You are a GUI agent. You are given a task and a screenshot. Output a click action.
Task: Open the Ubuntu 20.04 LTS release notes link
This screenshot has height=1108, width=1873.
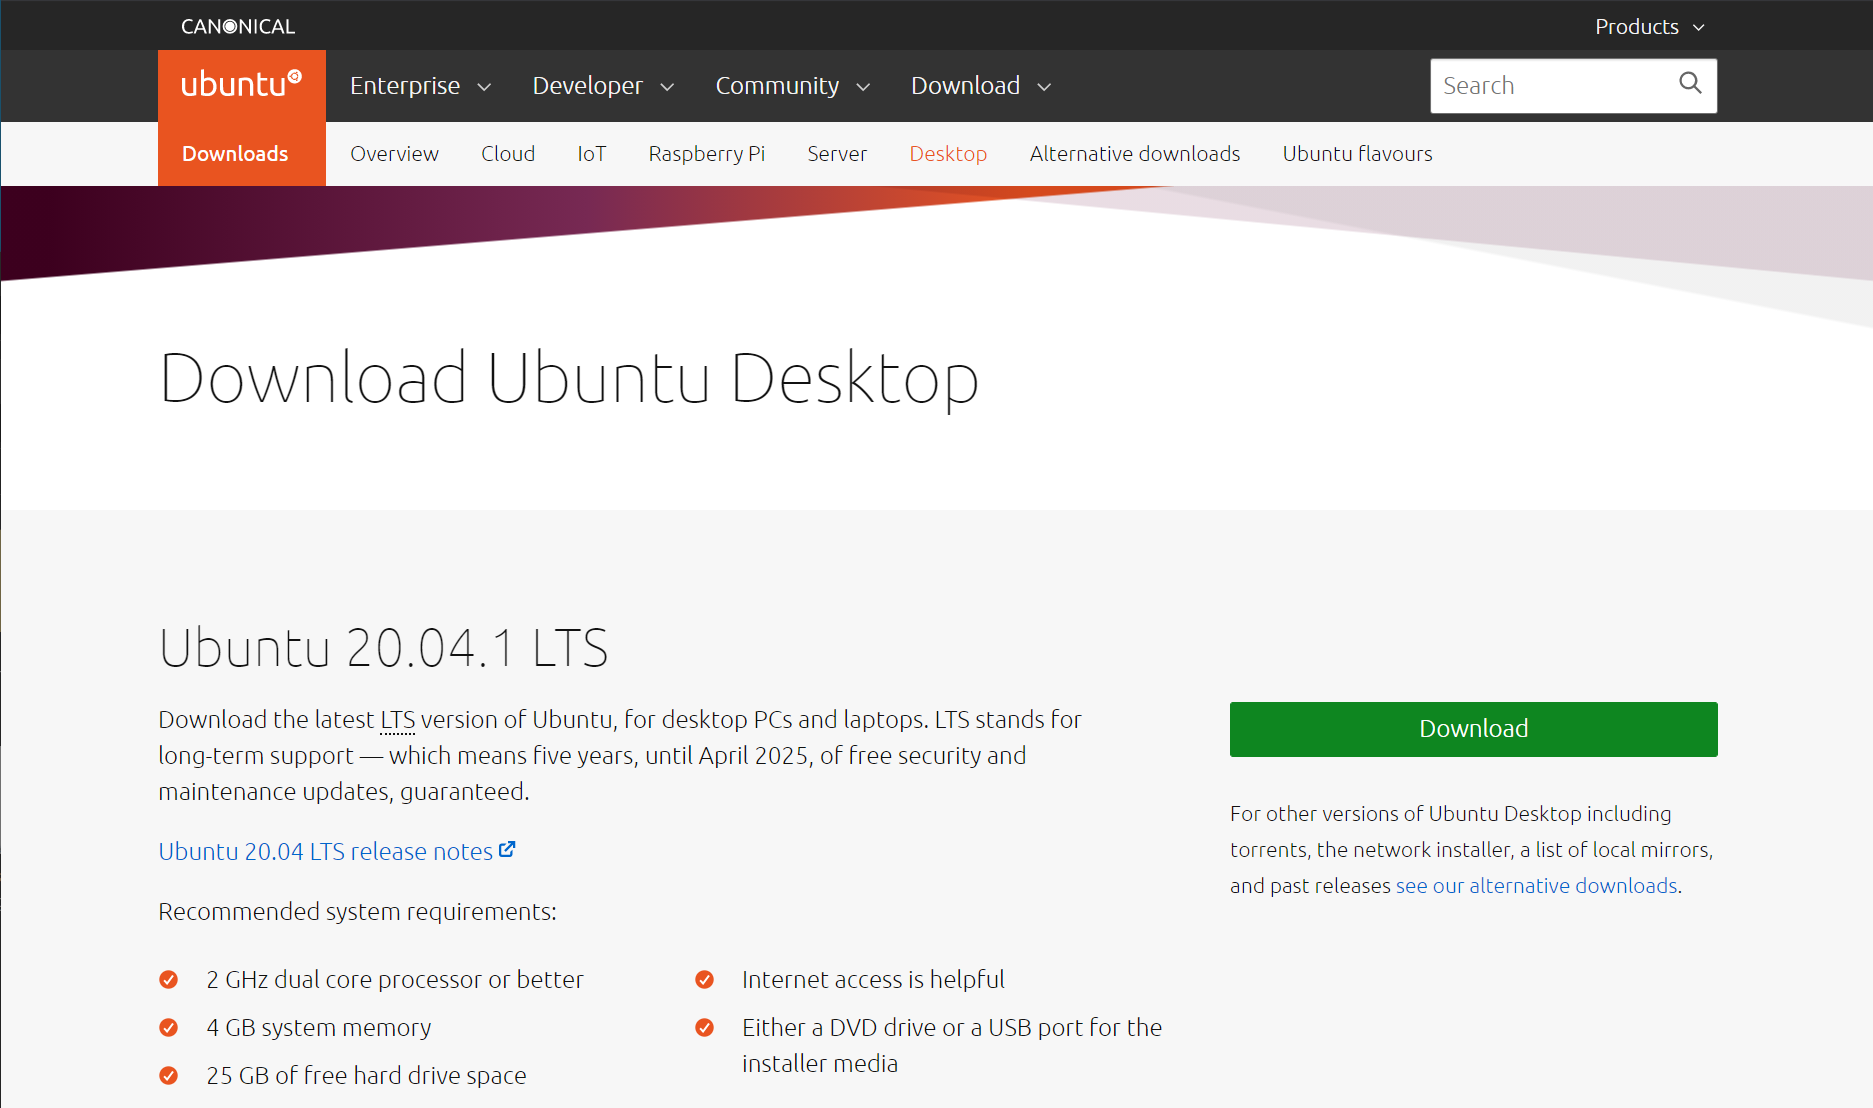tap(325, 851)
